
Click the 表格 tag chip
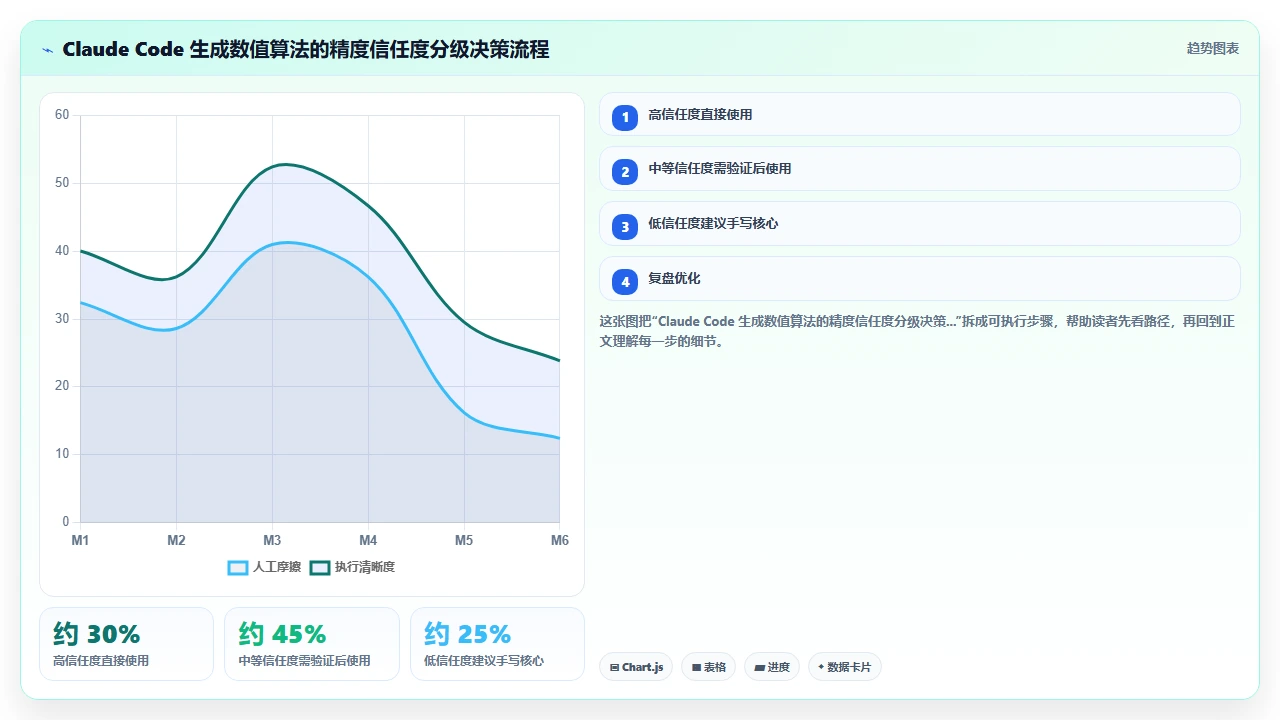[709, 667]
